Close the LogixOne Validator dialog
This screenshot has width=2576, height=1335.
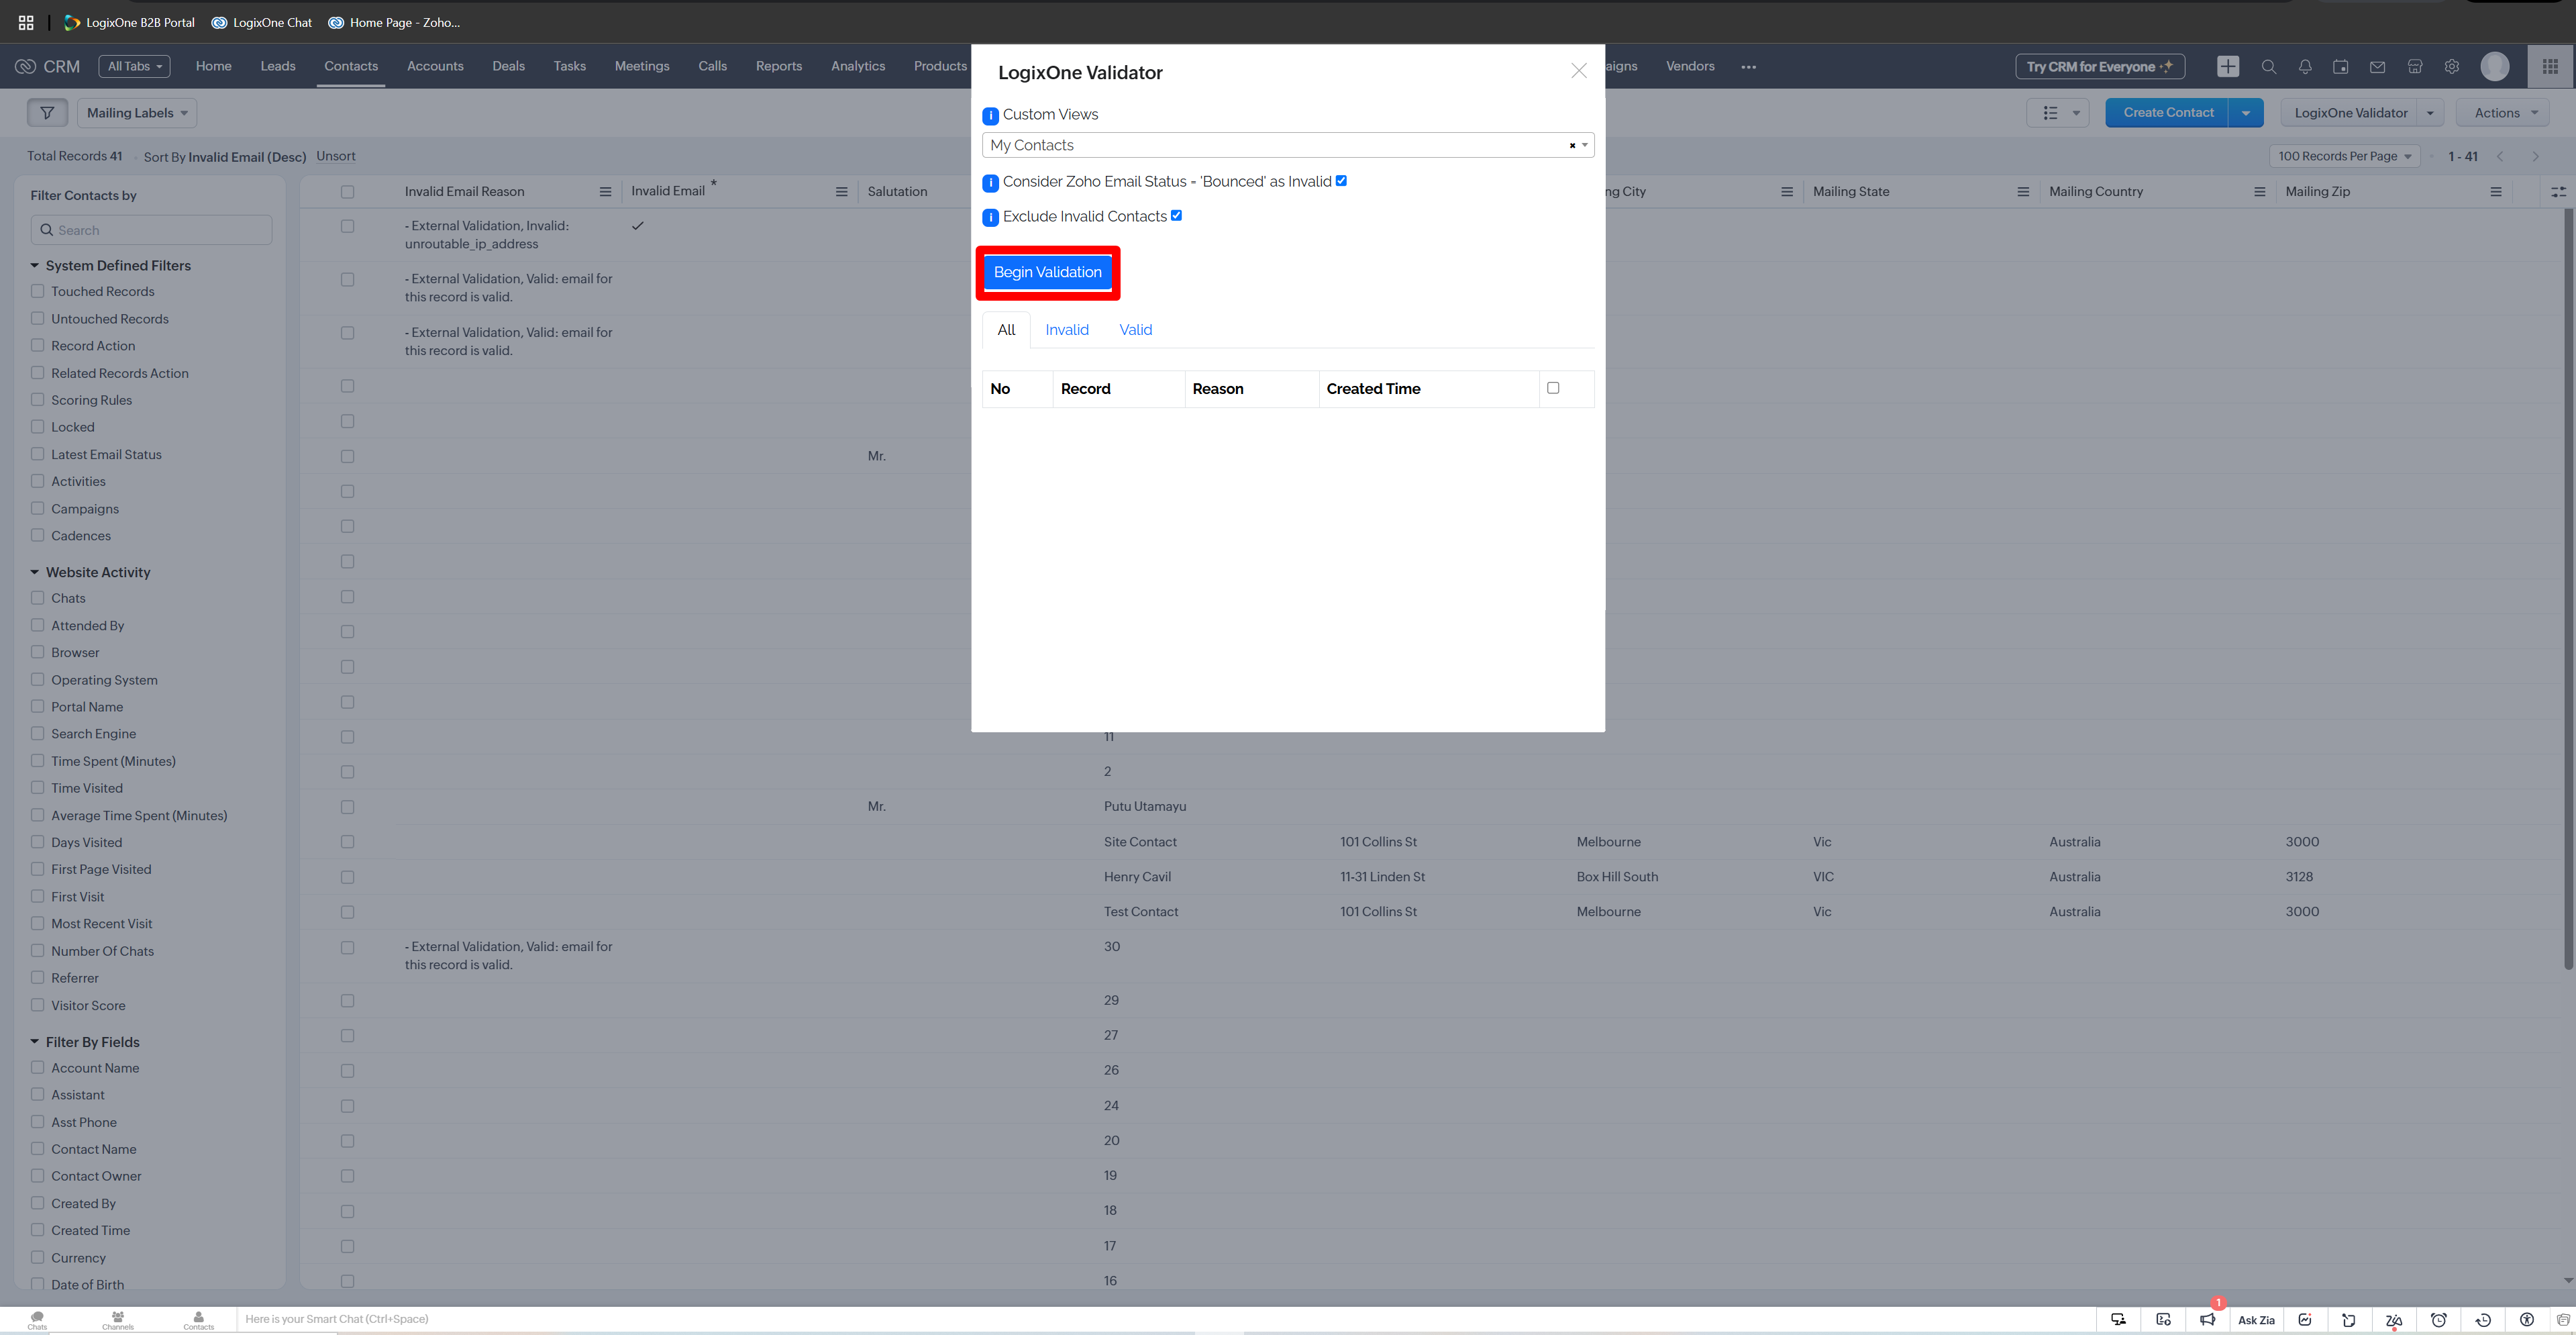click(1578, 70)
